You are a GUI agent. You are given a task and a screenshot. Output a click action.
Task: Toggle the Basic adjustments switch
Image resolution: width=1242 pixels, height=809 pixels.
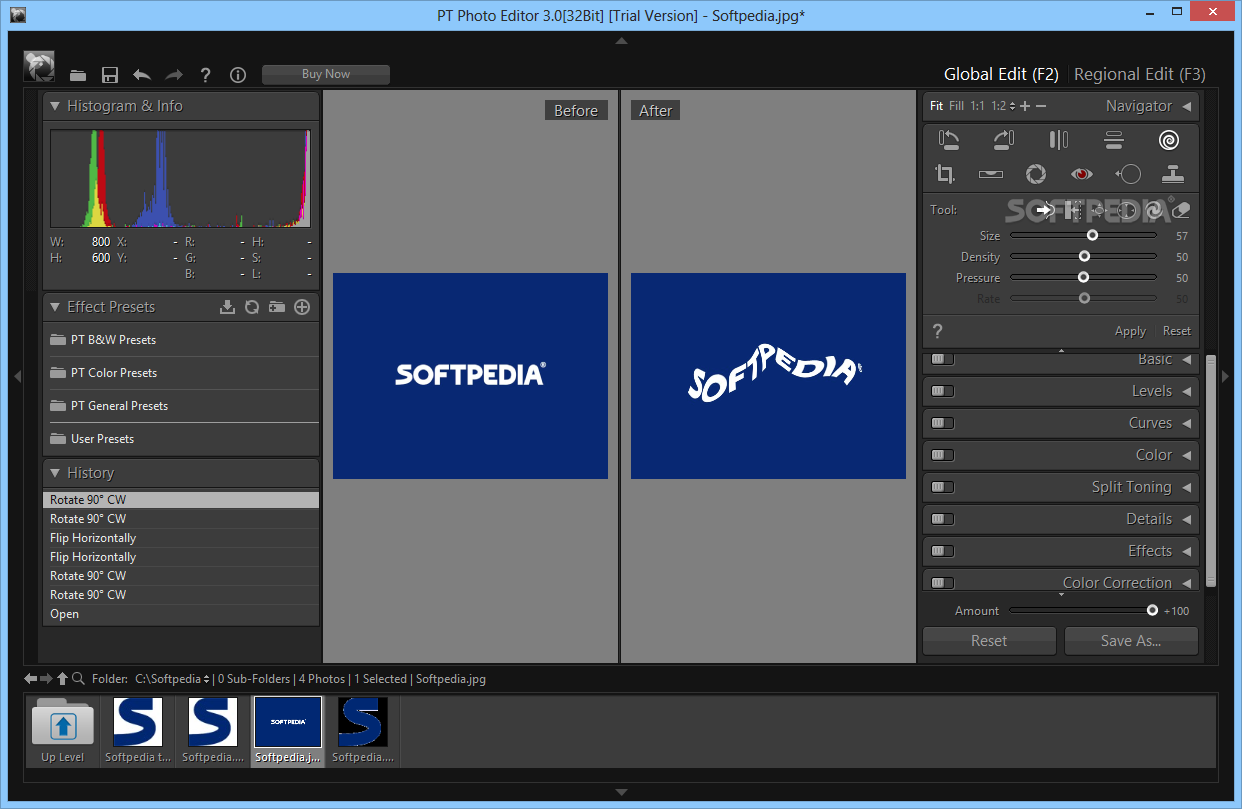943,359
